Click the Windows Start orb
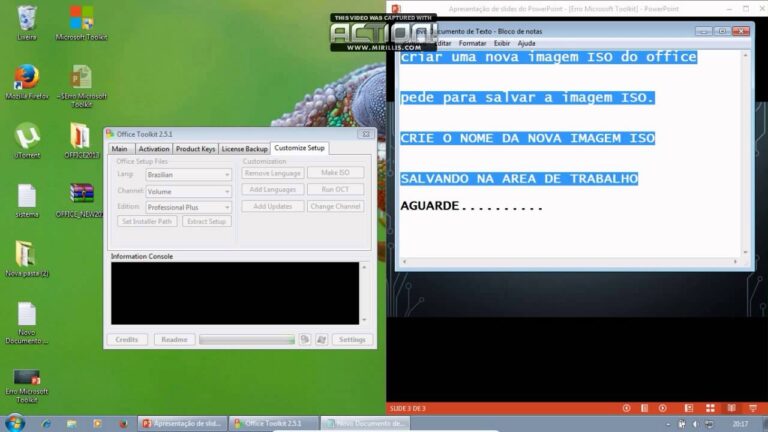Viewport: 768px width, 432px height. point(15,423)
